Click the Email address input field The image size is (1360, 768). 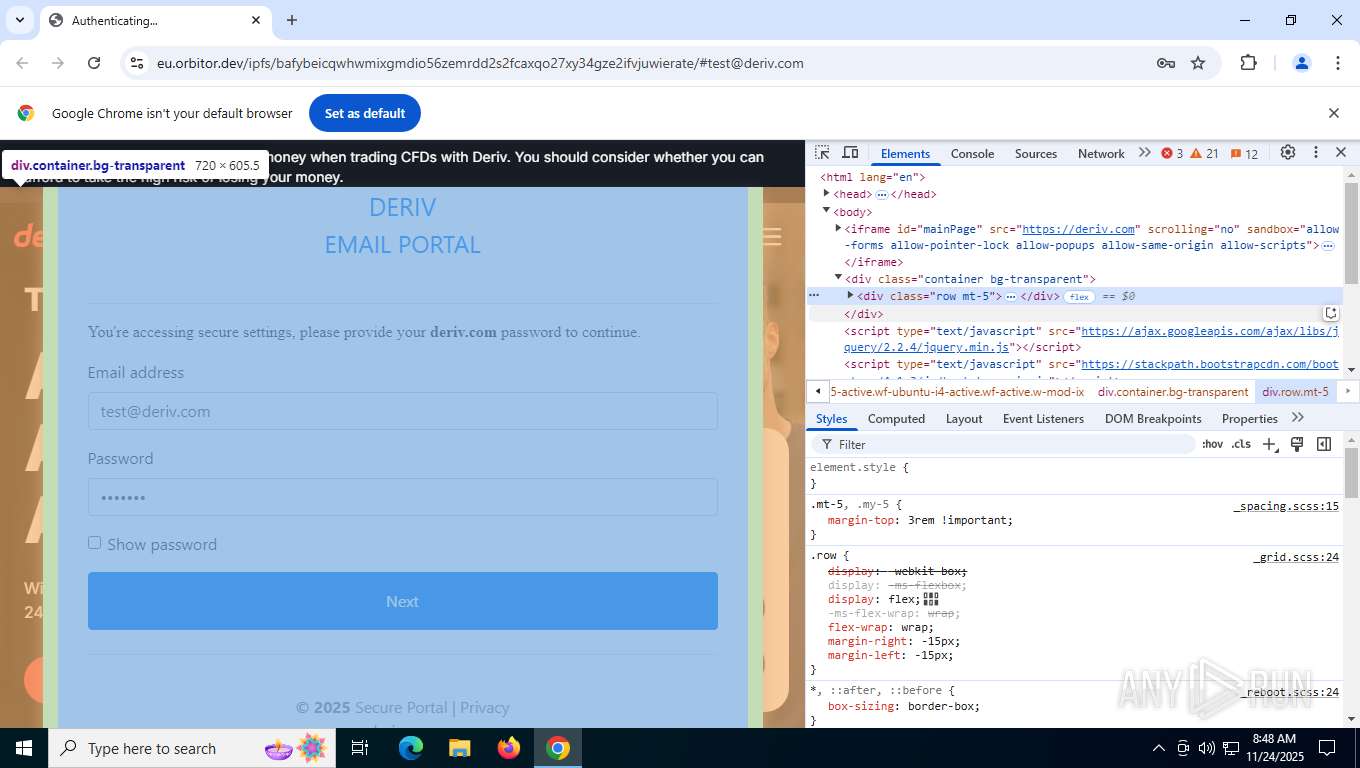point(402,411)
